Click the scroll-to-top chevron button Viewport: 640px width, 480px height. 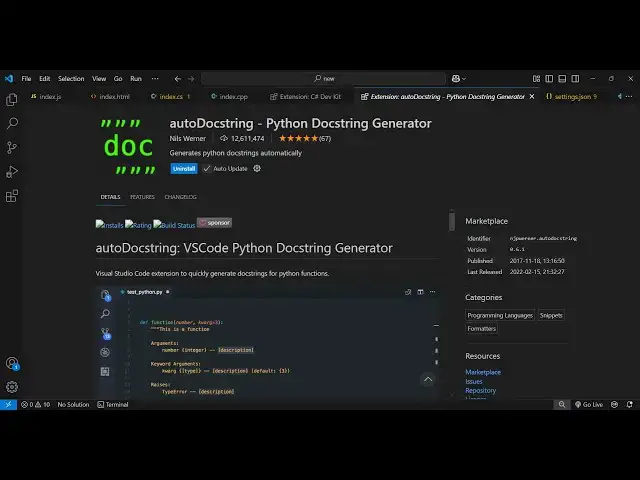[x=428, y=379]
